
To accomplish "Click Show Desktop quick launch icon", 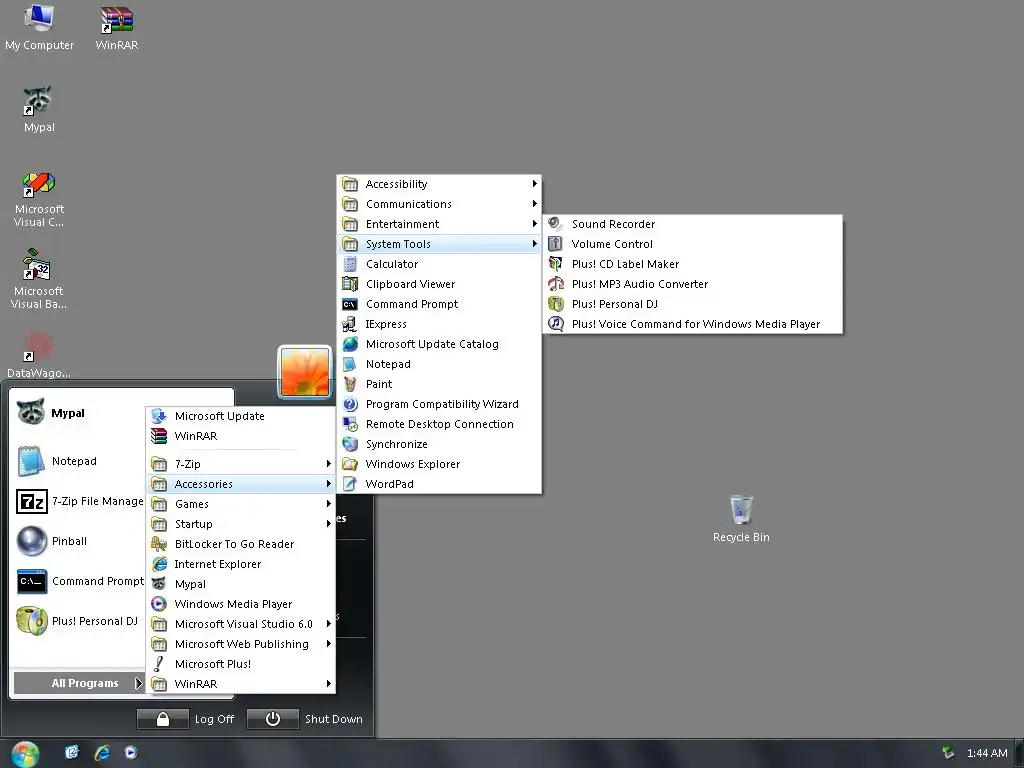I will [x=72, y=753].
